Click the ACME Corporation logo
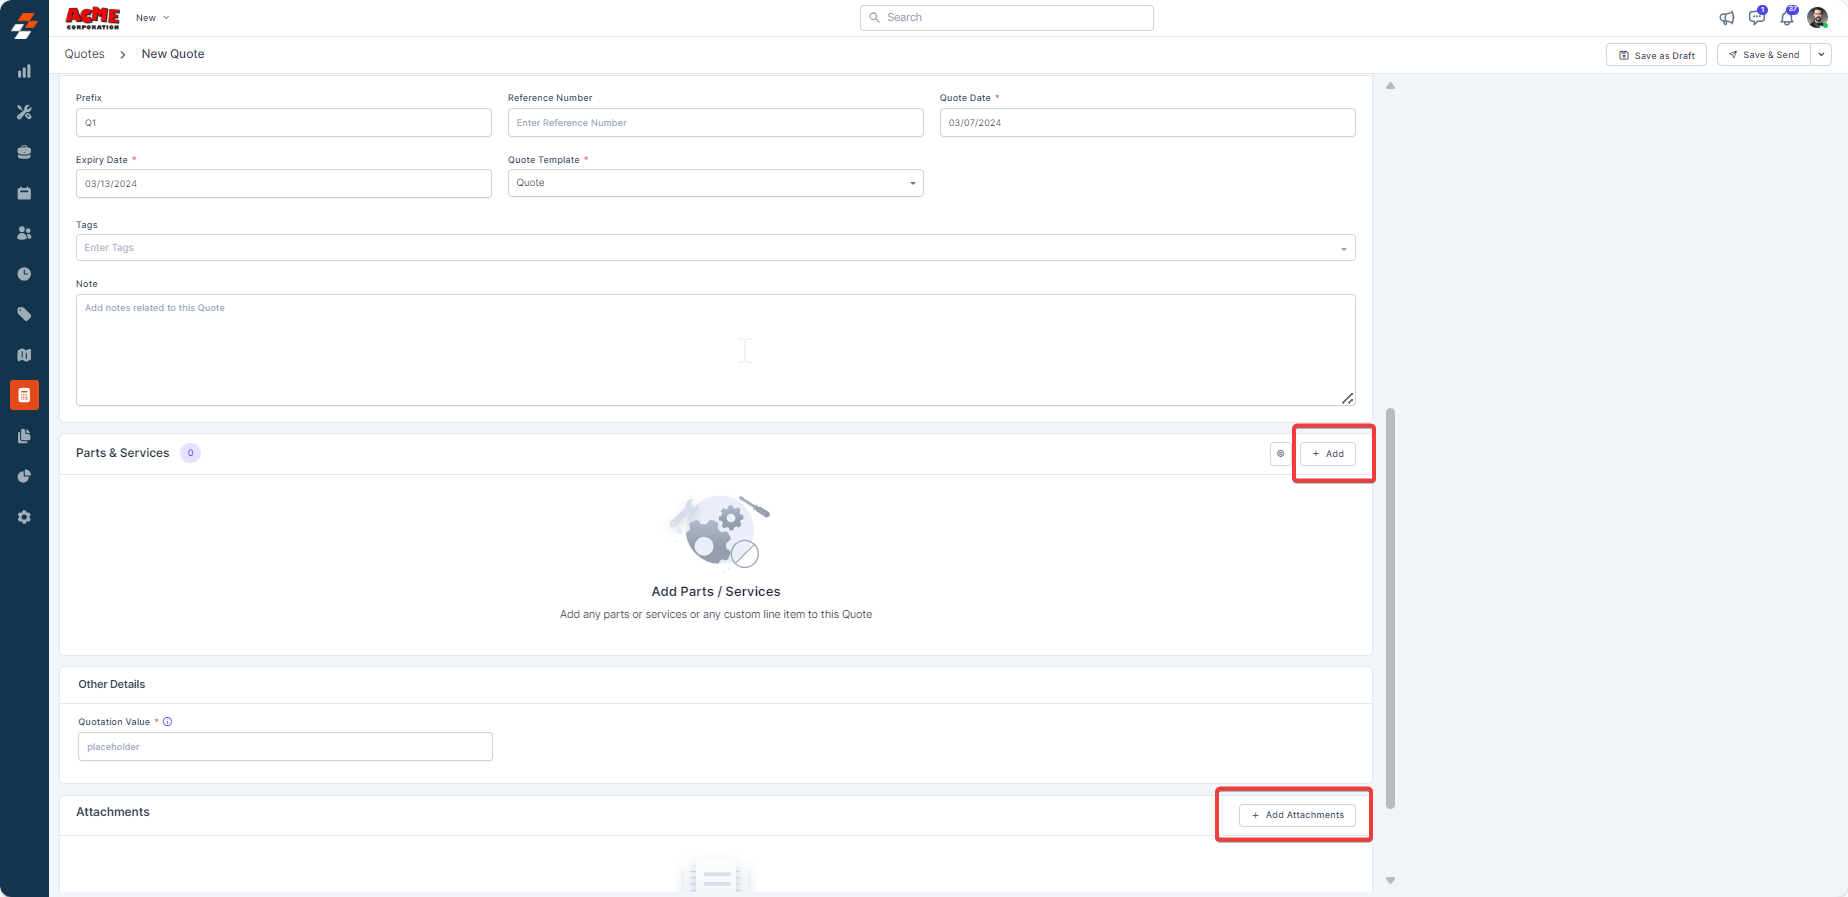Screen dimensions: 1848x897 (92, 18)
